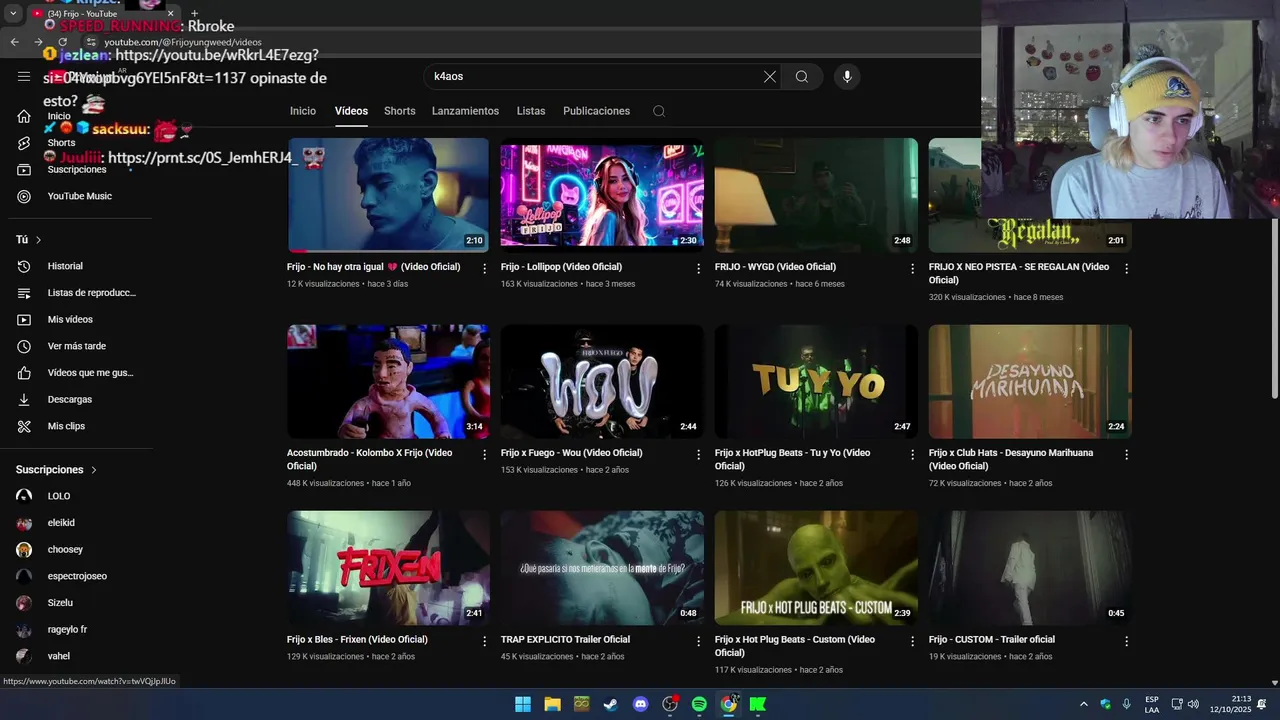Open Spotify from the taskbar
The height and width of the screenshot is (720, 1280).
click(x=699, y=704)
